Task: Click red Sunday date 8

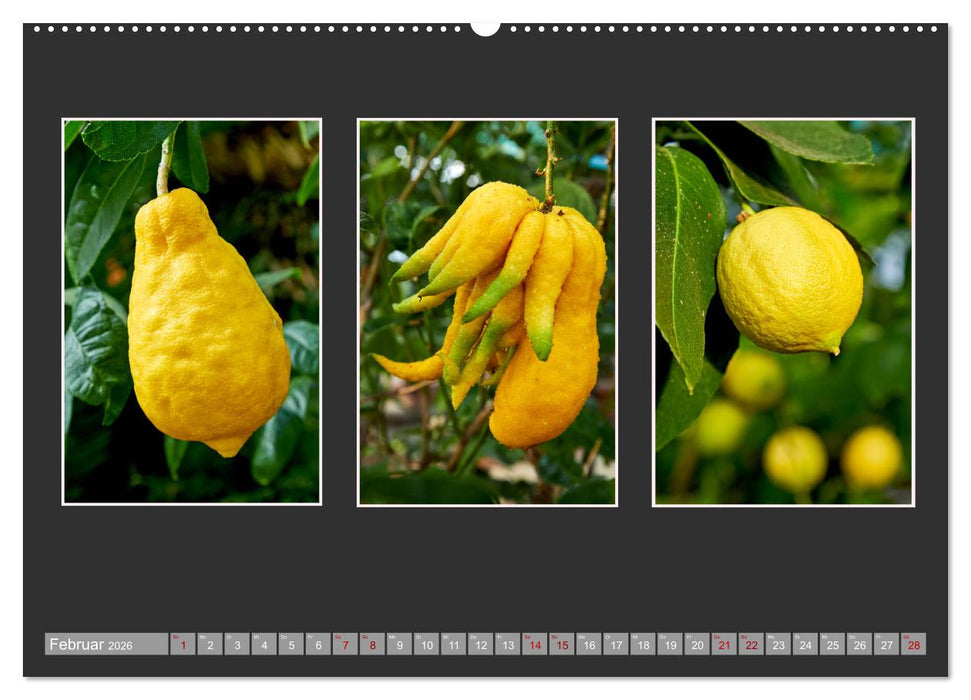Action: point(372,644)
